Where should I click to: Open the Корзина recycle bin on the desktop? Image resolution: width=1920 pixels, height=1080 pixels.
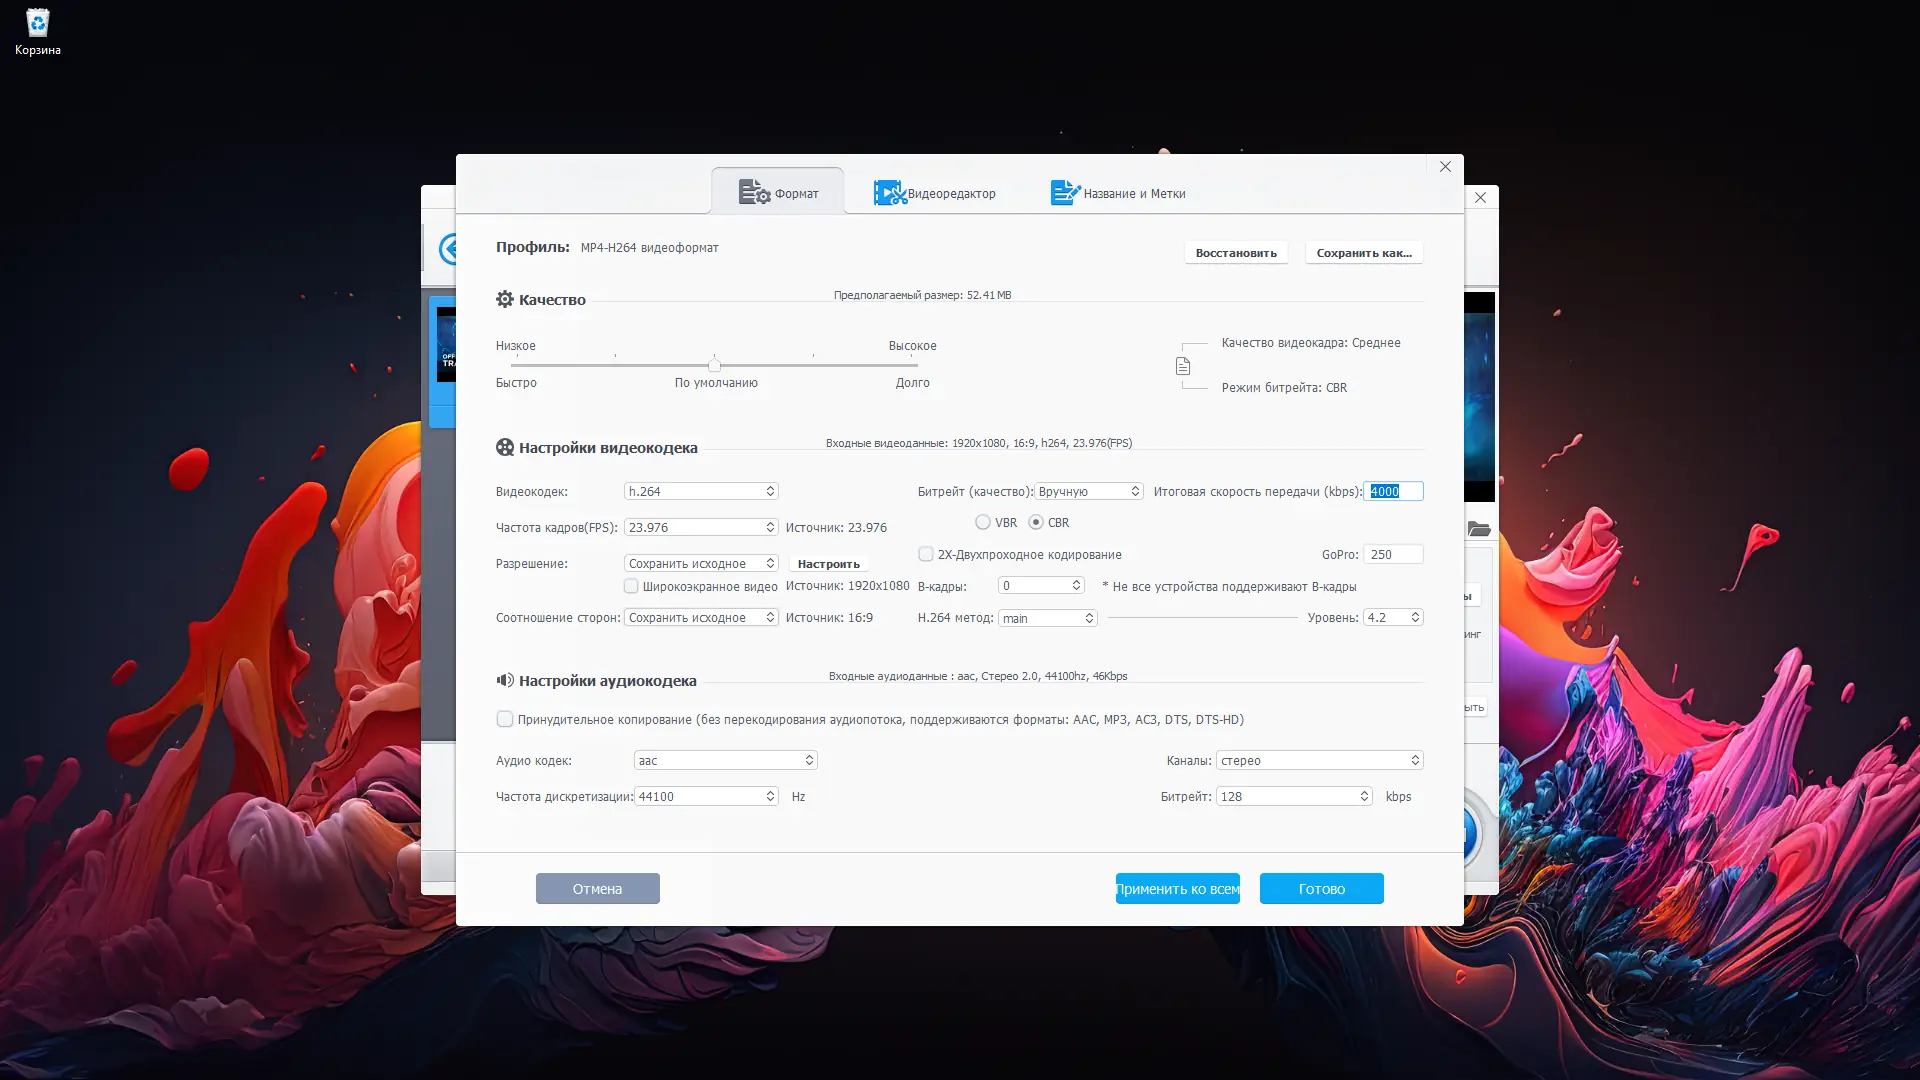click(37, 22)
